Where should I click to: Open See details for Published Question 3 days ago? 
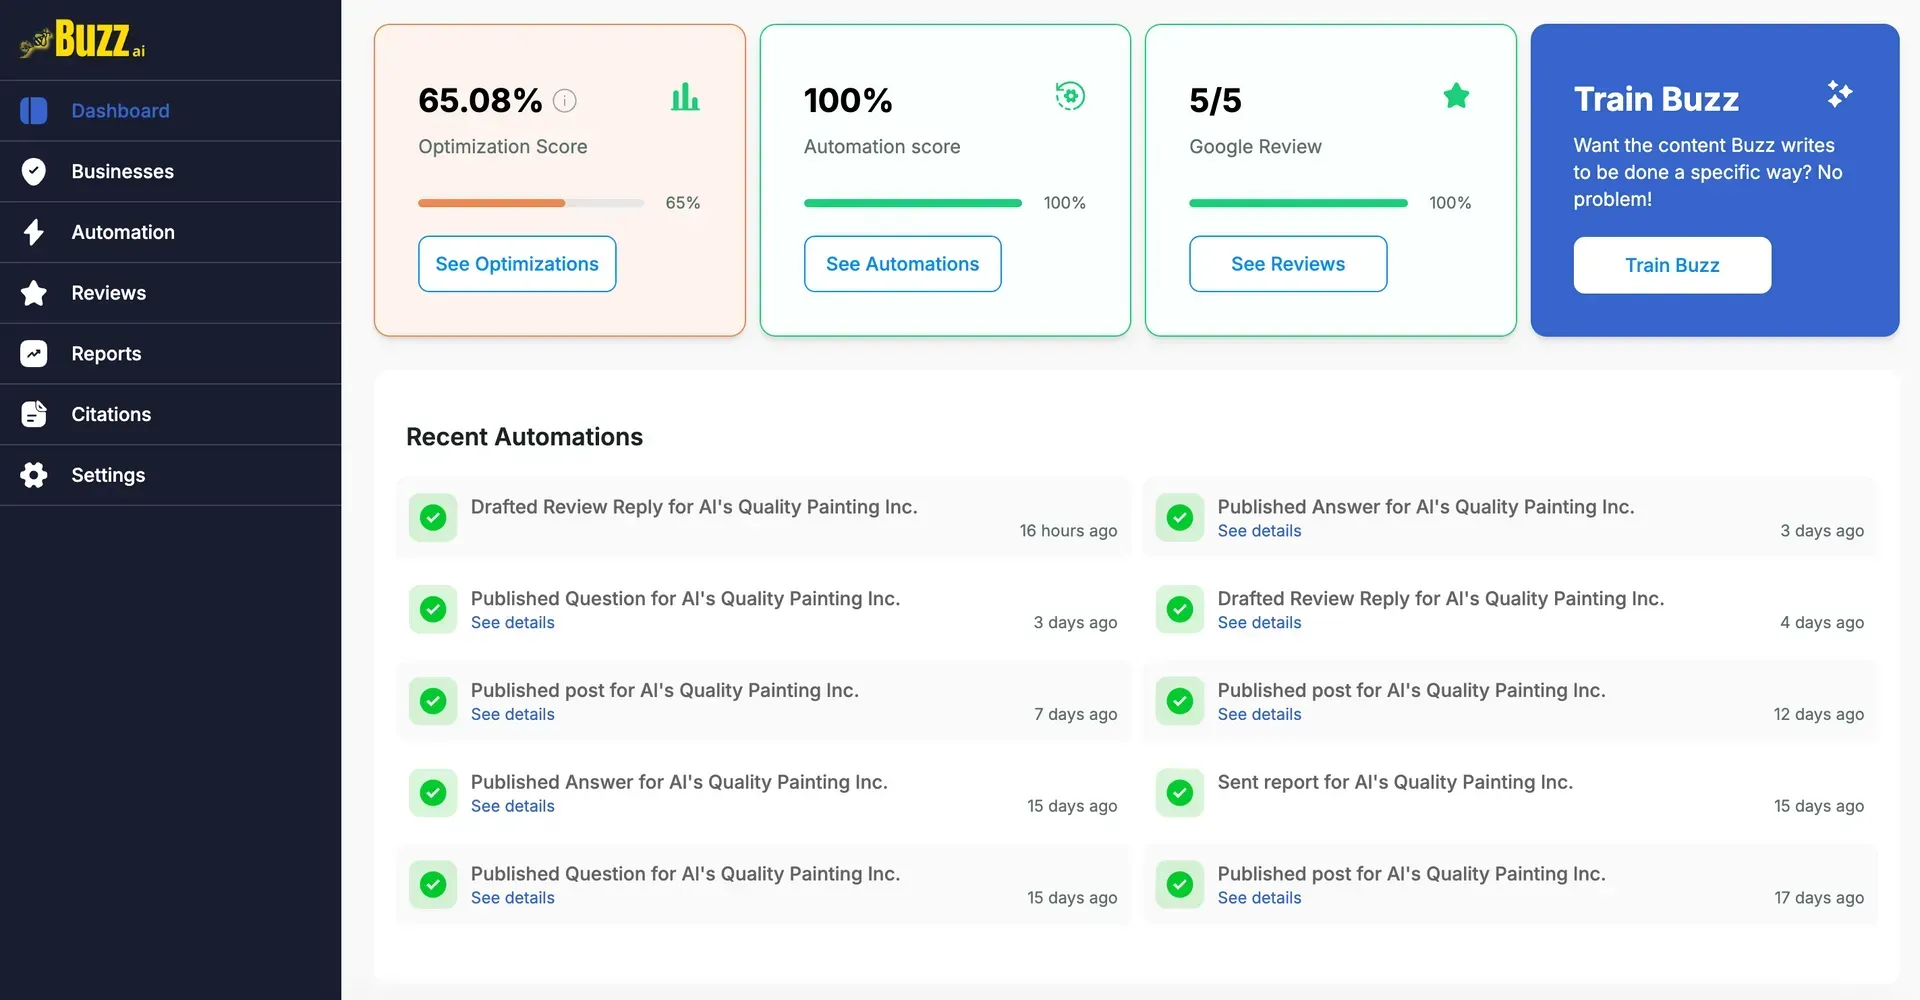click(512, 623)
